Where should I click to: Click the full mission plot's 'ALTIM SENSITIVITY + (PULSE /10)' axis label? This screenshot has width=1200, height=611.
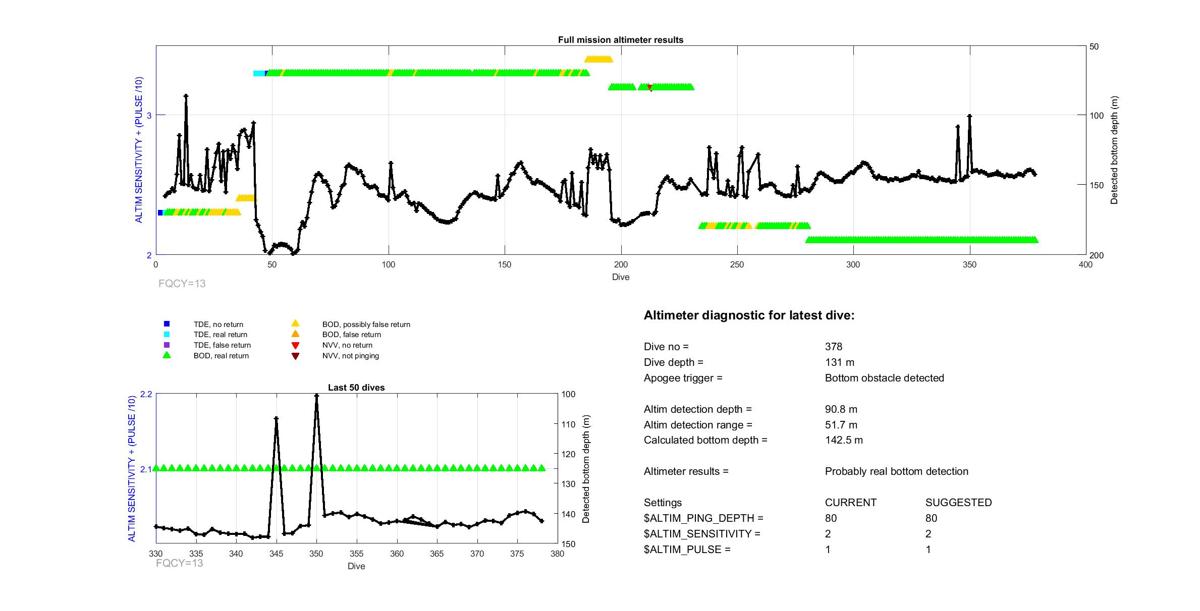[x=141, y=151]
